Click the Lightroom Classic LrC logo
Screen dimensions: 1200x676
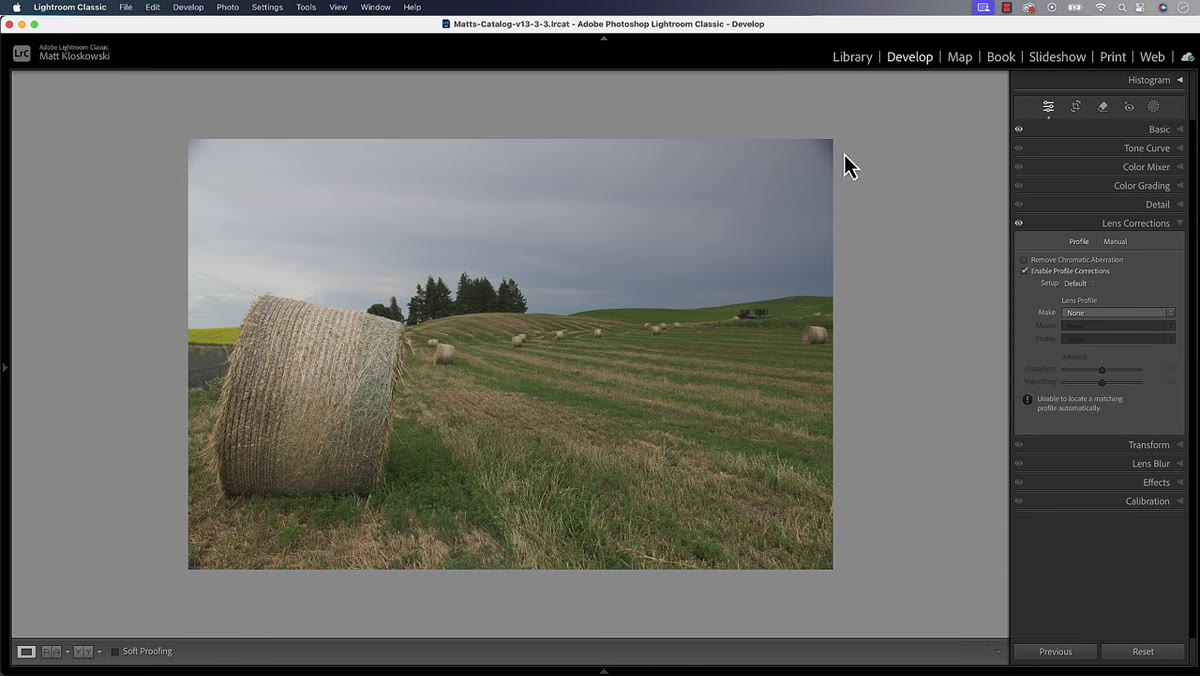point(22,53)
